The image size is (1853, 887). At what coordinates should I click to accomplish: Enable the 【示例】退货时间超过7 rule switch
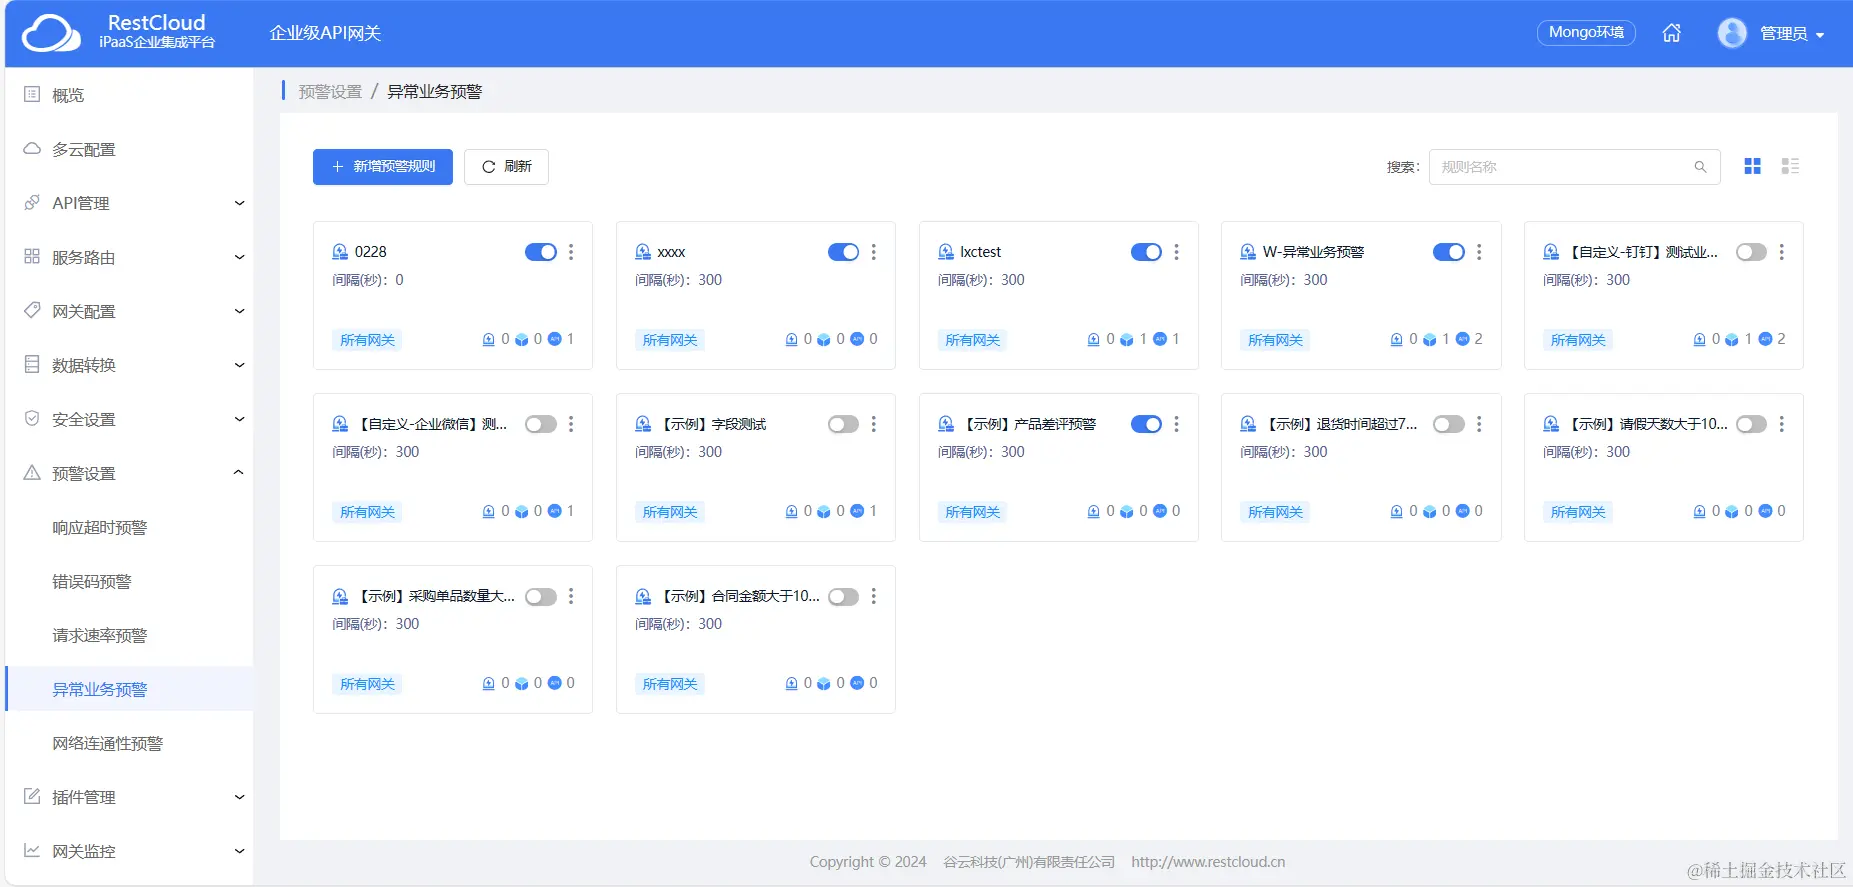[x=1449, y=424]
